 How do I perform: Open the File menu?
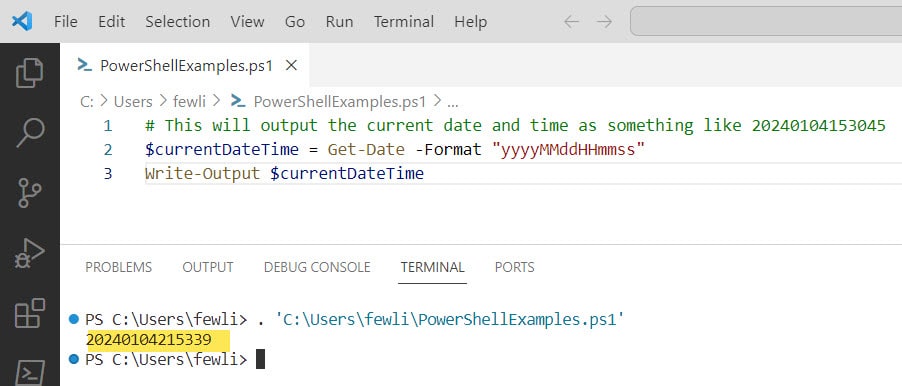pyautogui.click(x=66, y=22)
